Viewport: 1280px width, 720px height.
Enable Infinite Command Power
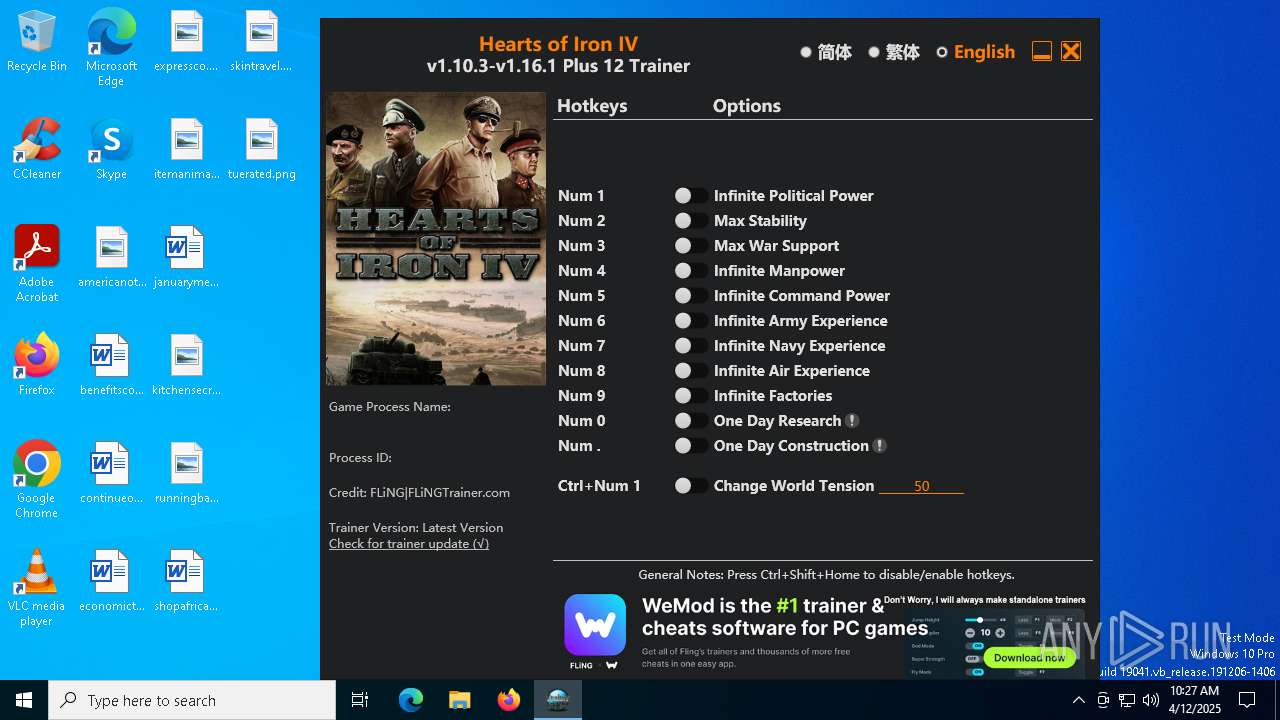pos(690,296)
